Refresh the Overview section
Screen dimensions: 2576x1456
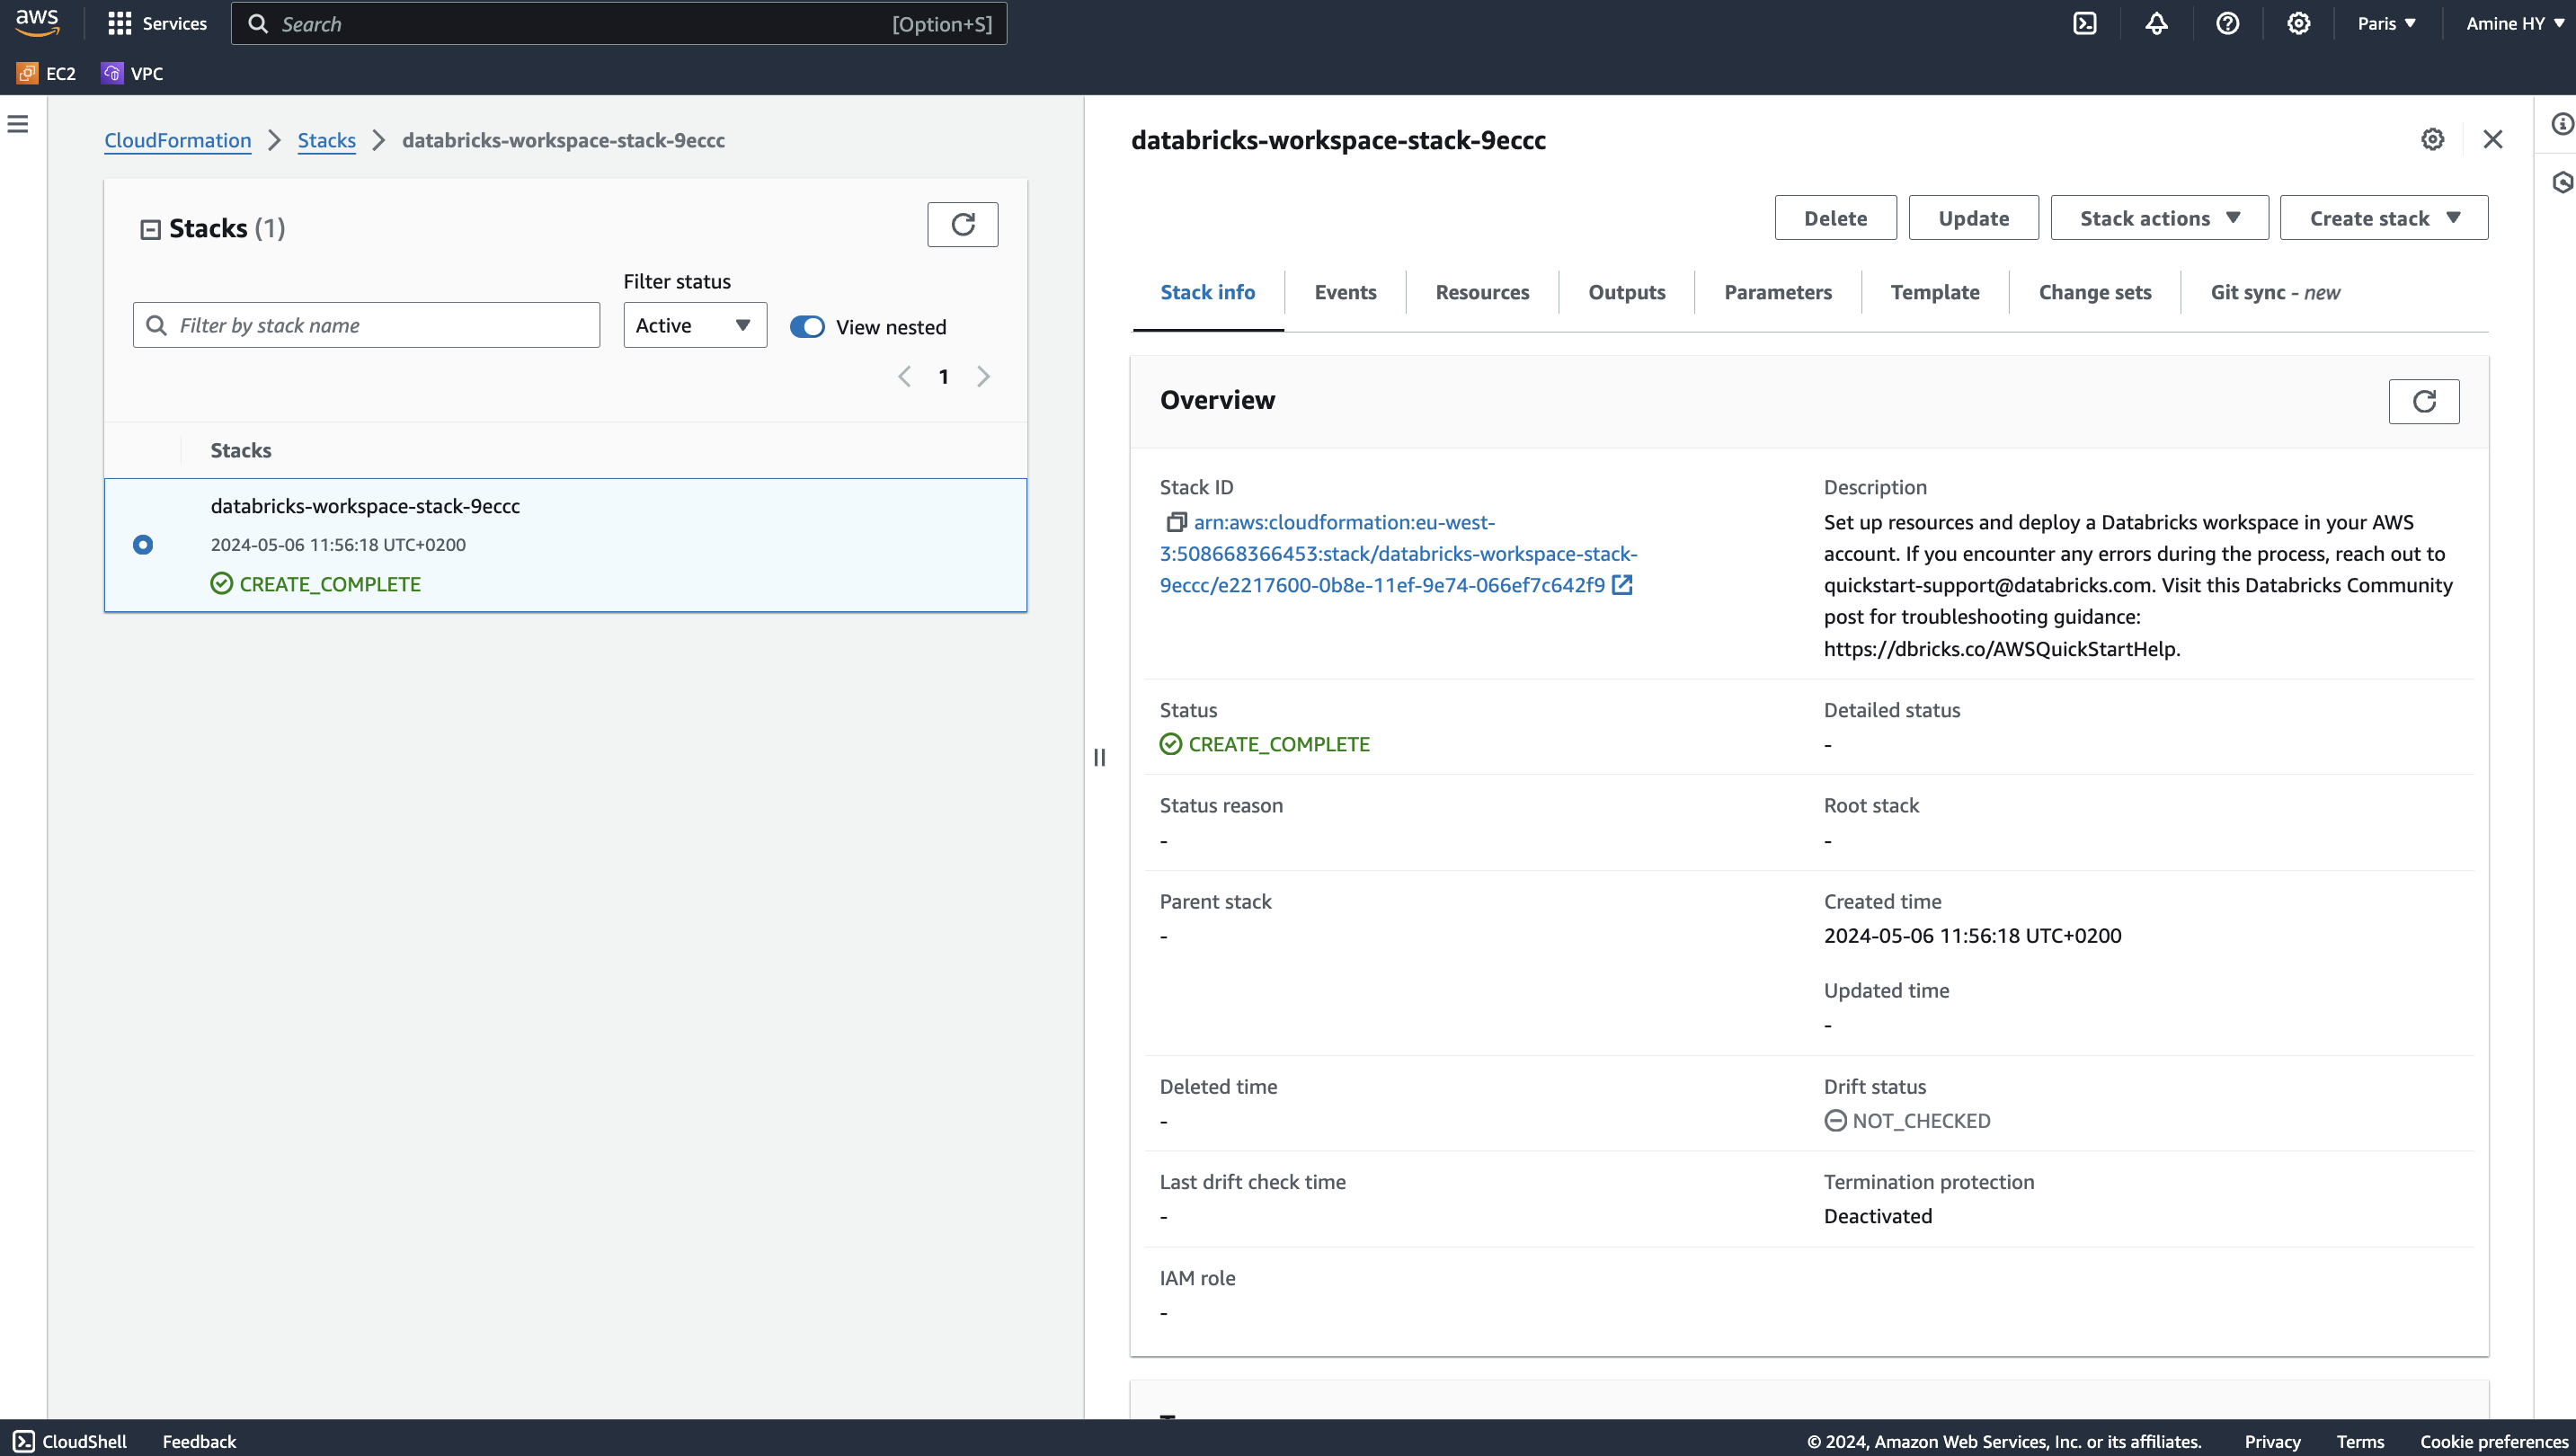[2424, 401]
